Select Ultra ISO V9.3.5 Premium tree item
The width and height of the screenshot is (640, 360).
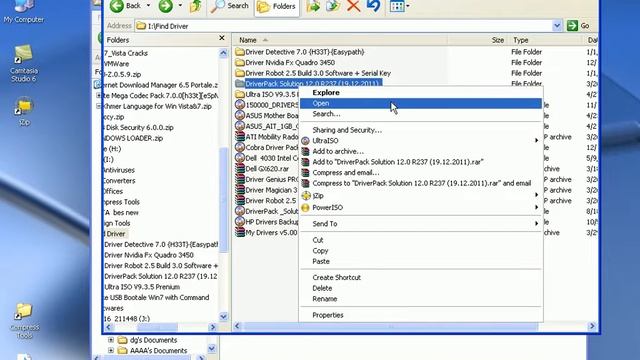[142, 287]
